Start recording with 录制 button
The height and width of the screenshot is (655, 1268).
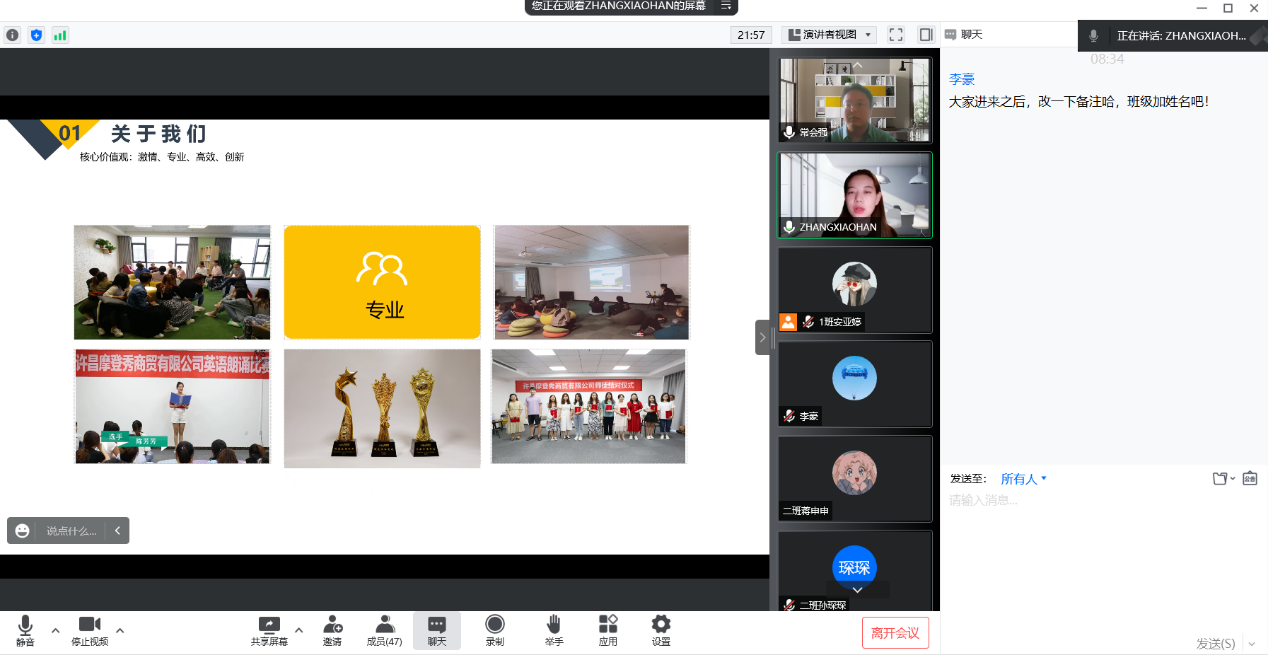[495, 631]
